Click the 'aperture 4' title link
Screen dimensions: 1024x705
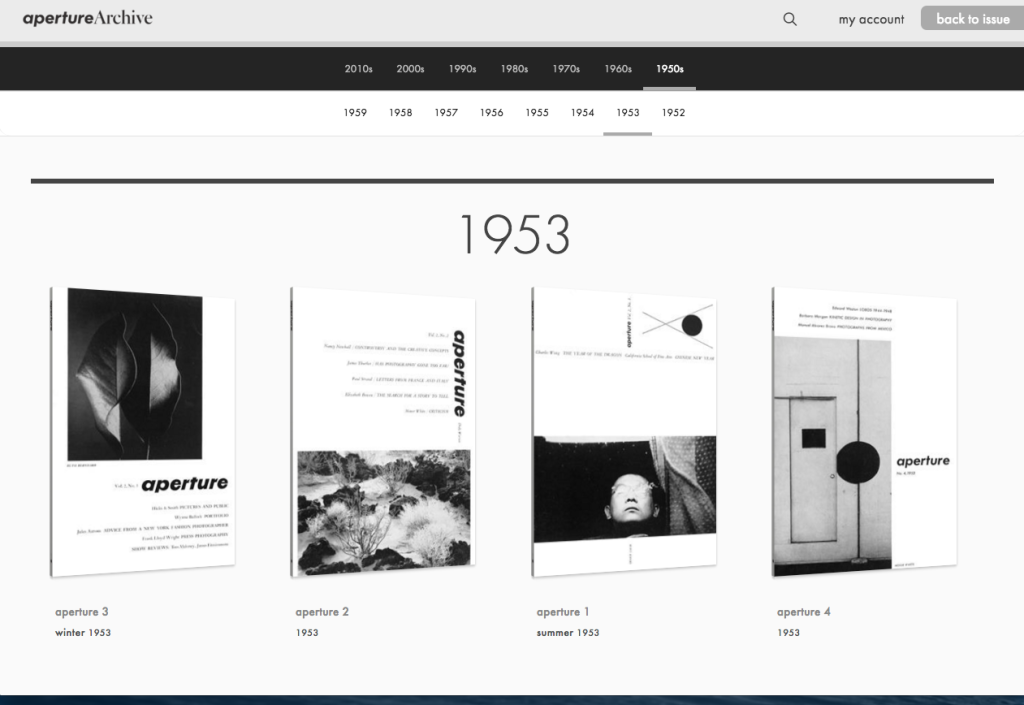pyautogui.click(x=803, y=612)
